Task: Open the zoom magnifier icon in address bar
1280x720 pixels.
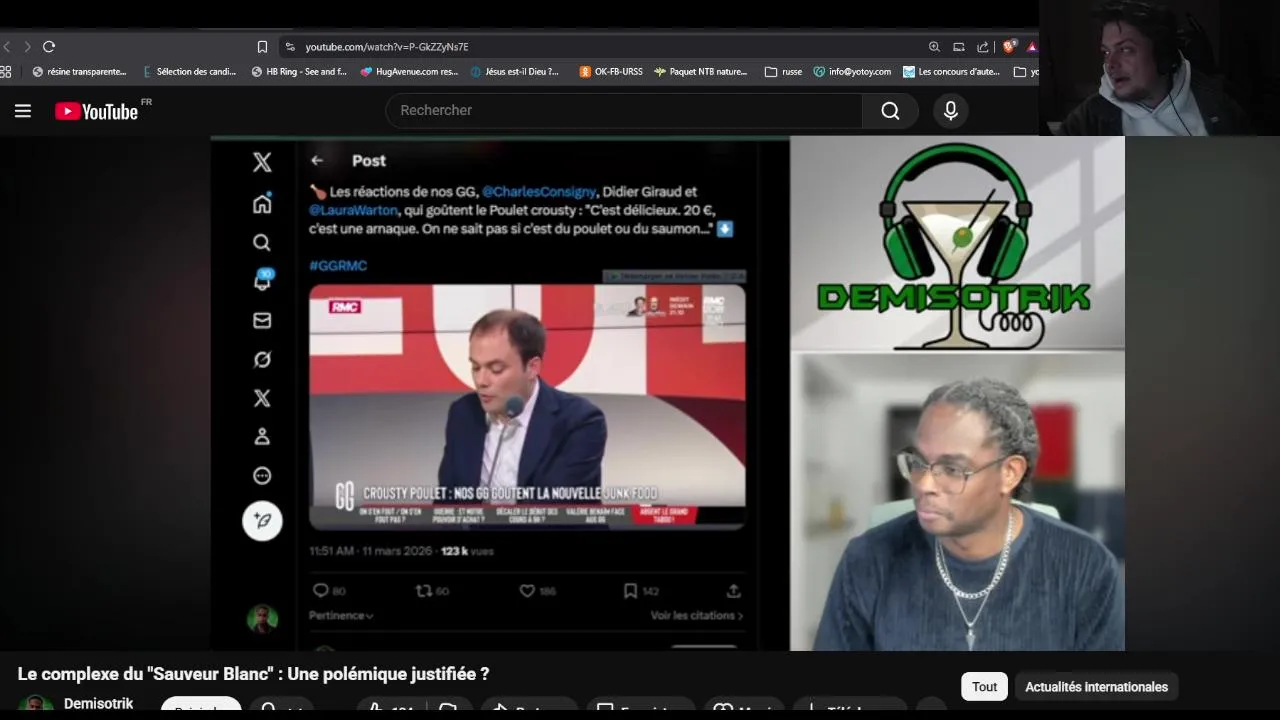Action: (x=934, y=47)
